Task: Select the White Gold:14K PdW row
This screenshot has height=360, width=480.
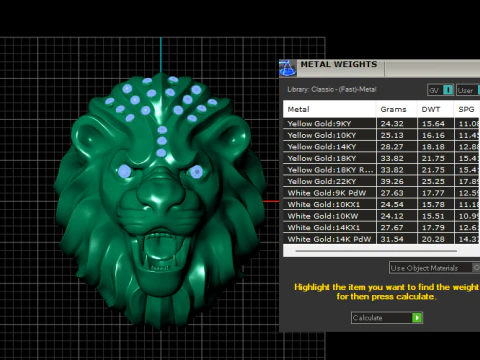Action: [381, 239]
